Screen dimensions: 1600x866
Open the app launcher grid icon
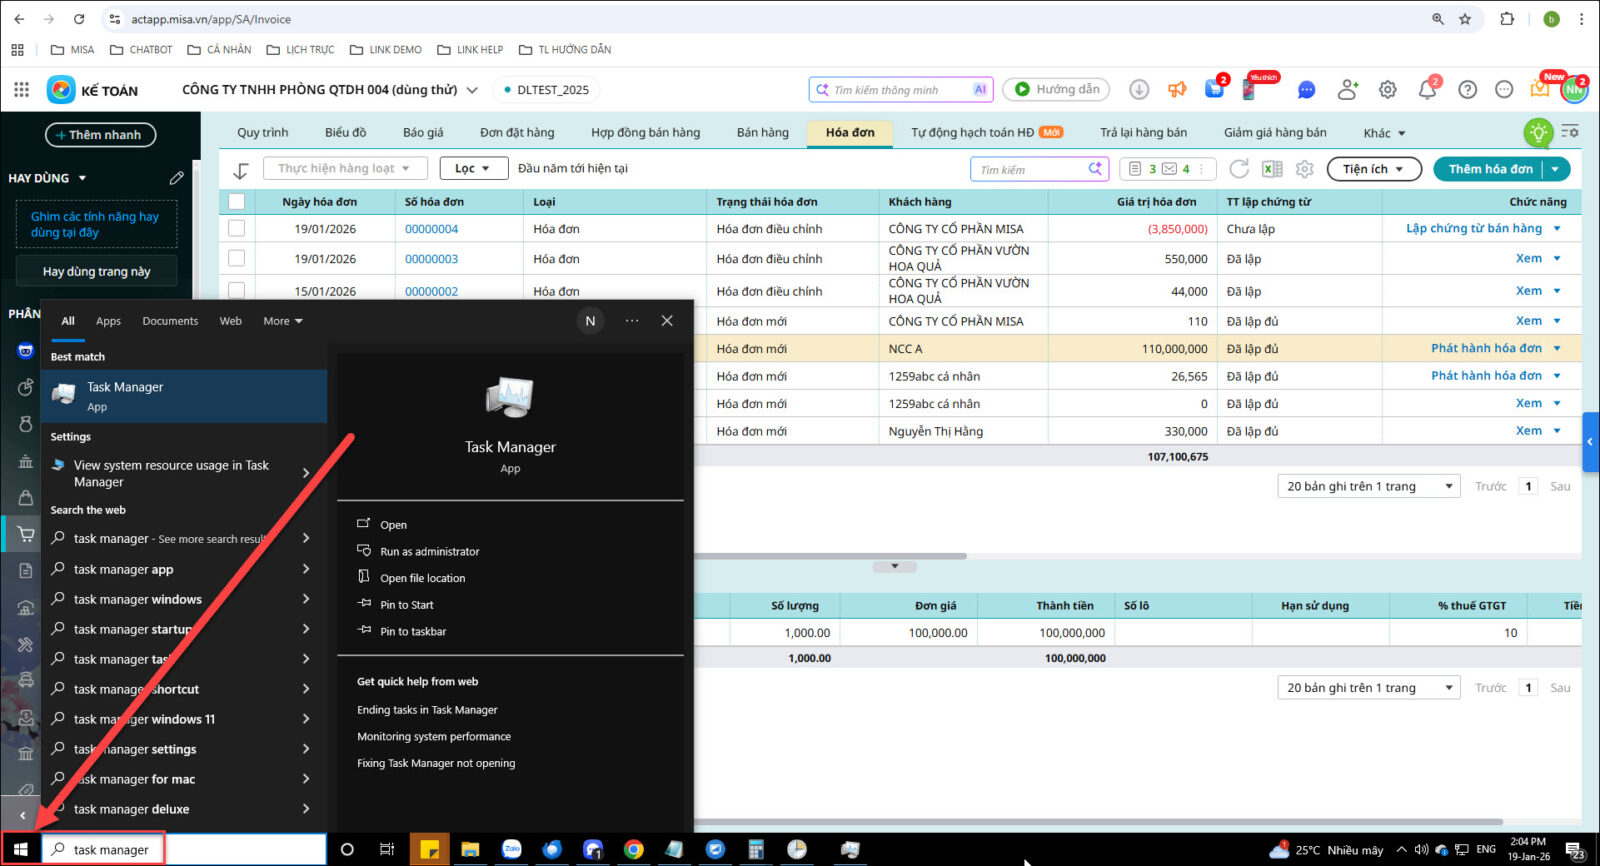(x=21, y=90)
